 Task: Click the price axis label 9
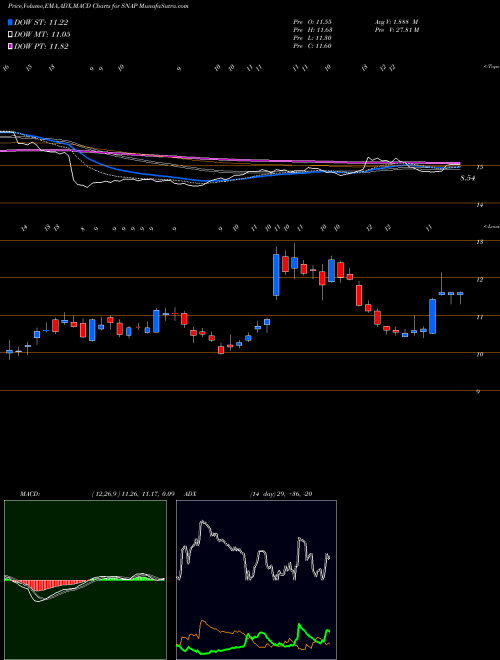coord(478,392)
